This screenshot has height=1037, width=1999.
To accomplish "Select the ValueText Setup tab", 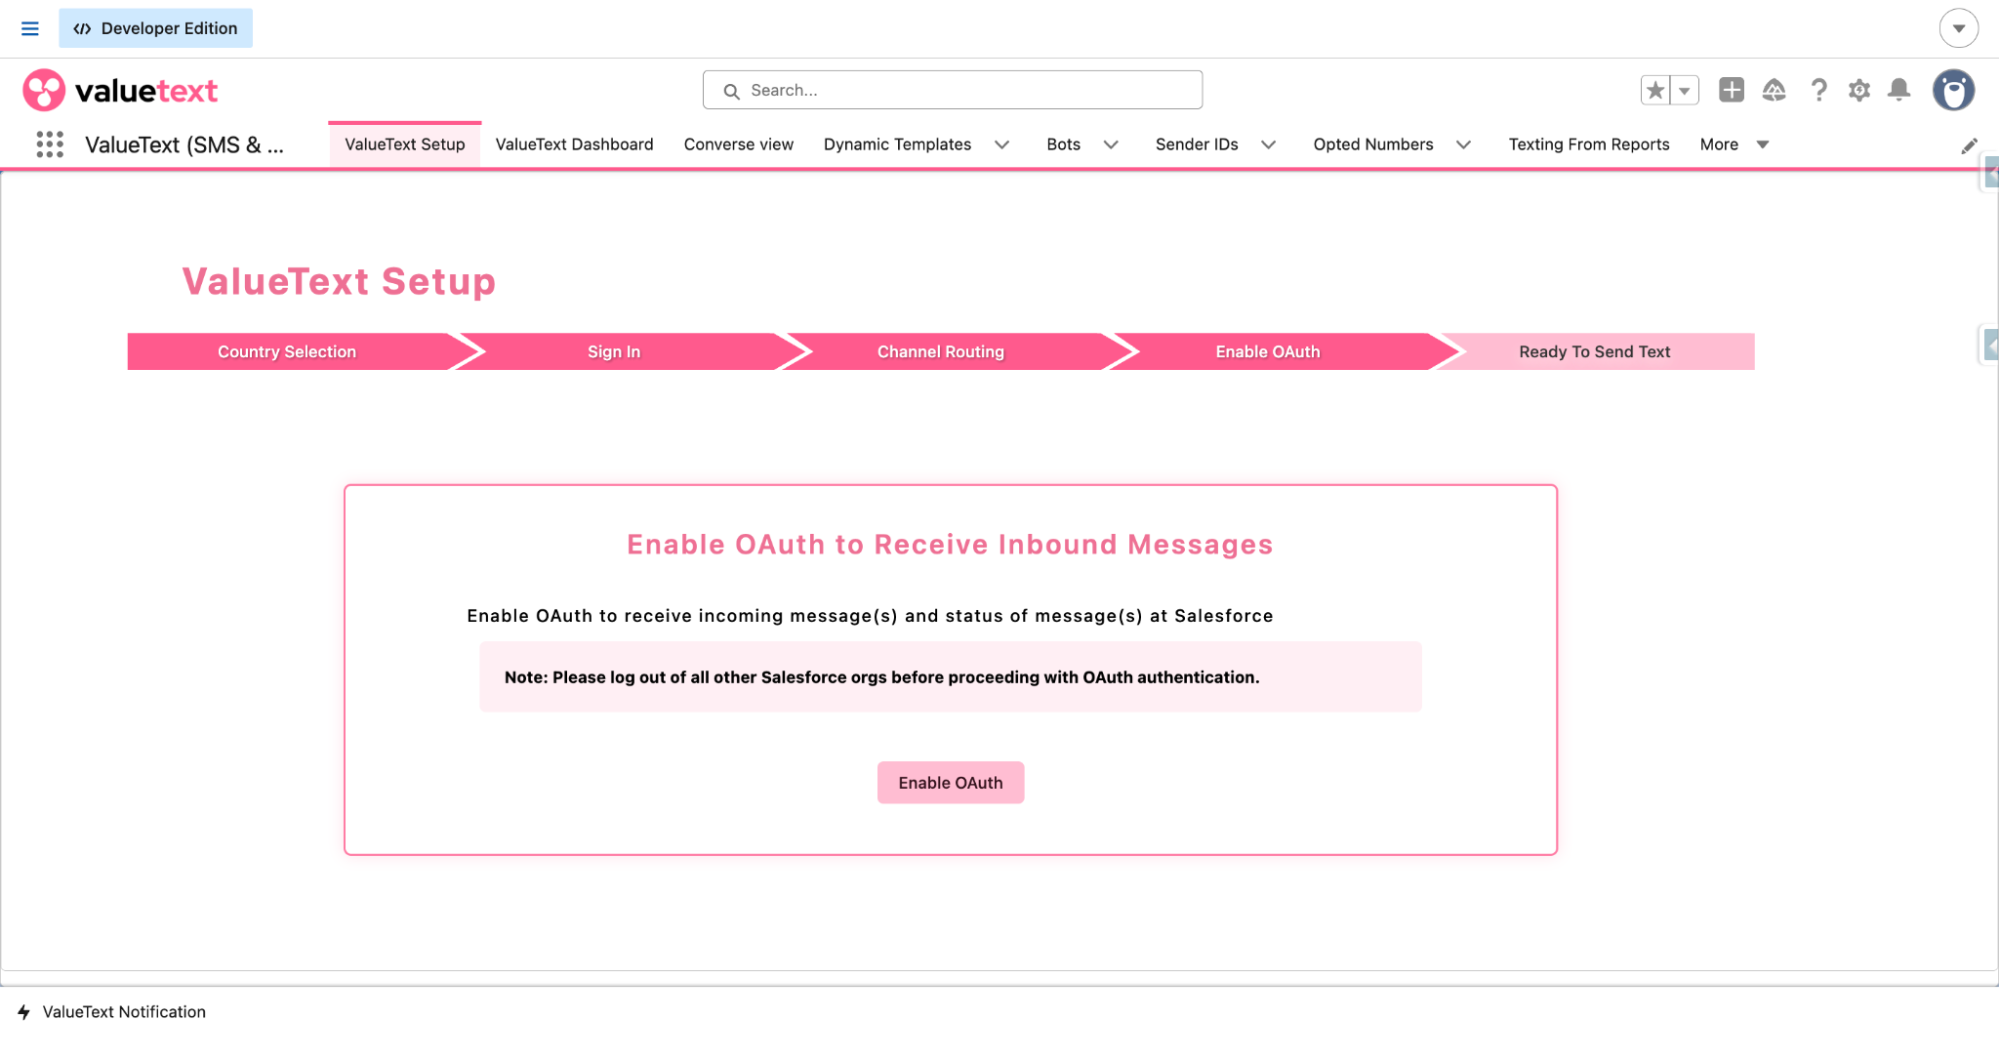I will point(405,144).
